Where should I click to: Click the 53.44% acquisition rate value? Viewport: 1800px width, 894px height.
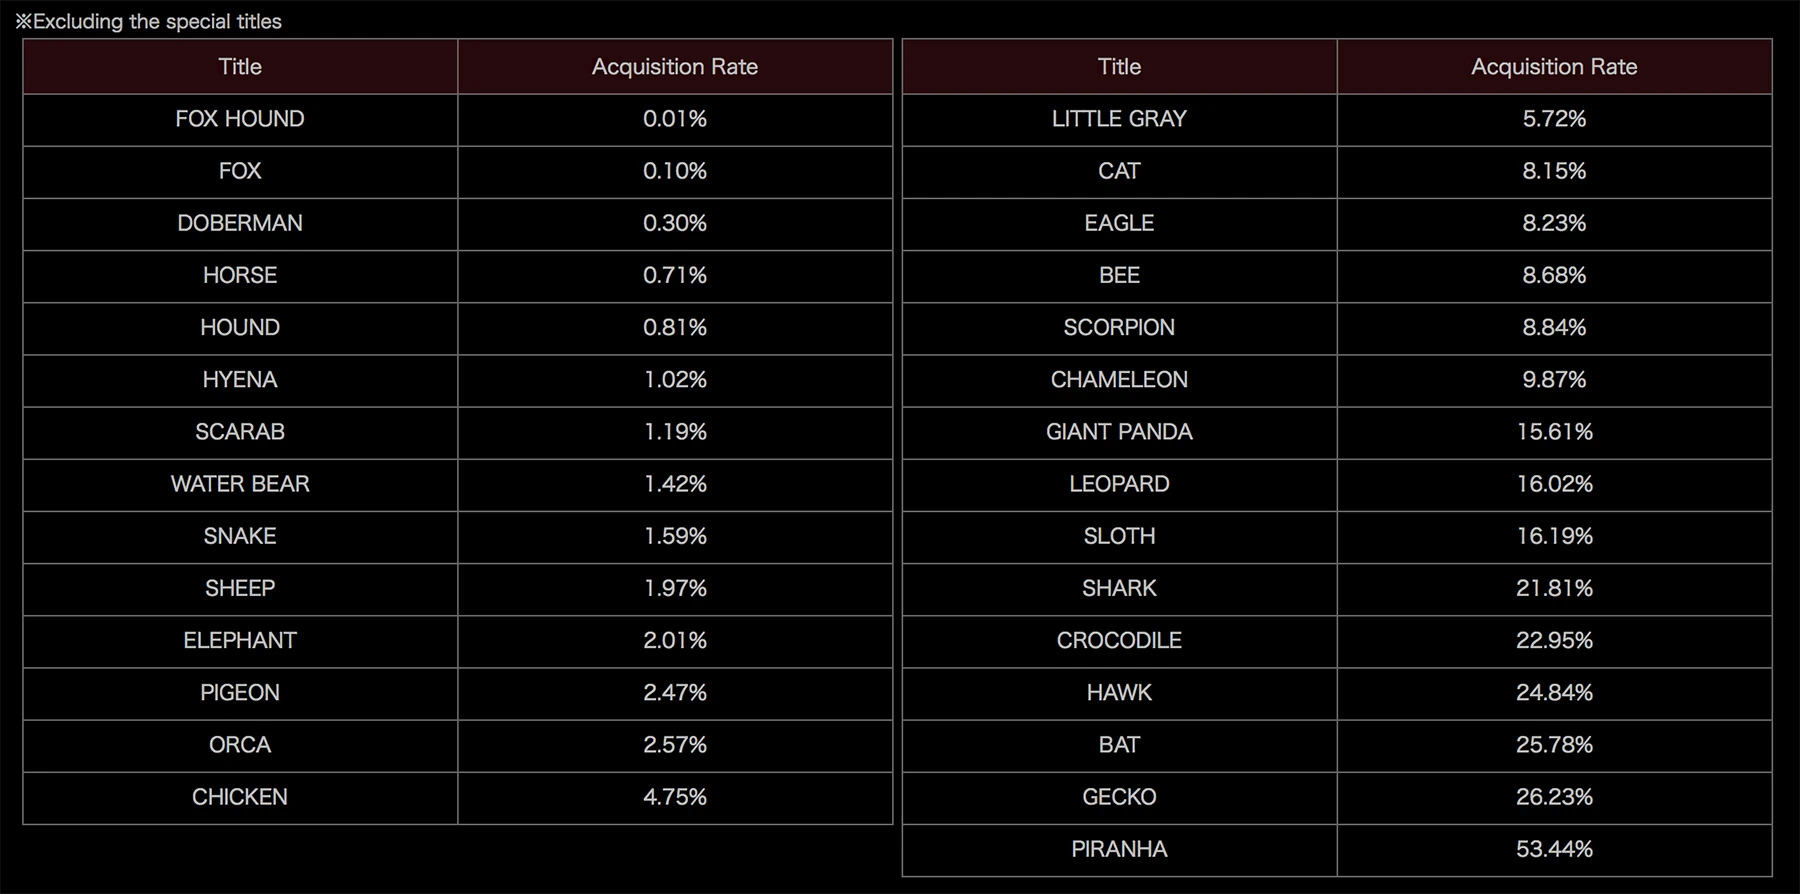(x=1554, y=849)
